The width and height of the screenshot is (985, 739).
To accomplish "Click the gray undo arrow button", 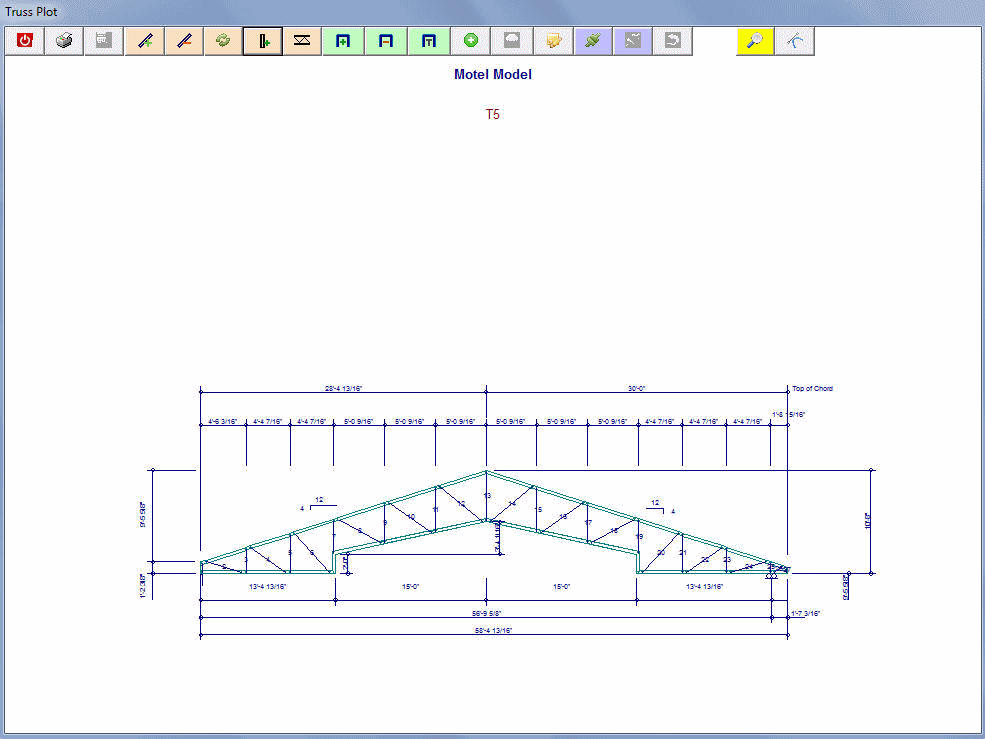I will coord(673,41).
